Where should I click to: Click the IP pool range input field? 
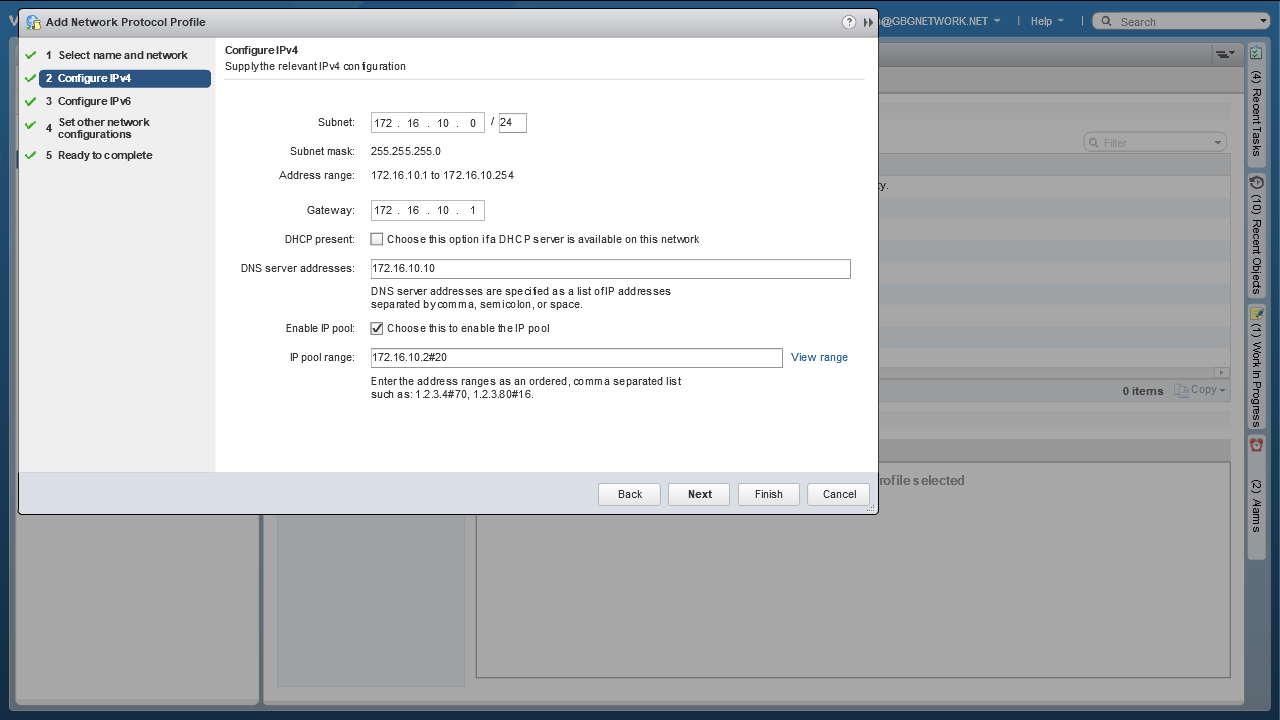coord(576,358)
